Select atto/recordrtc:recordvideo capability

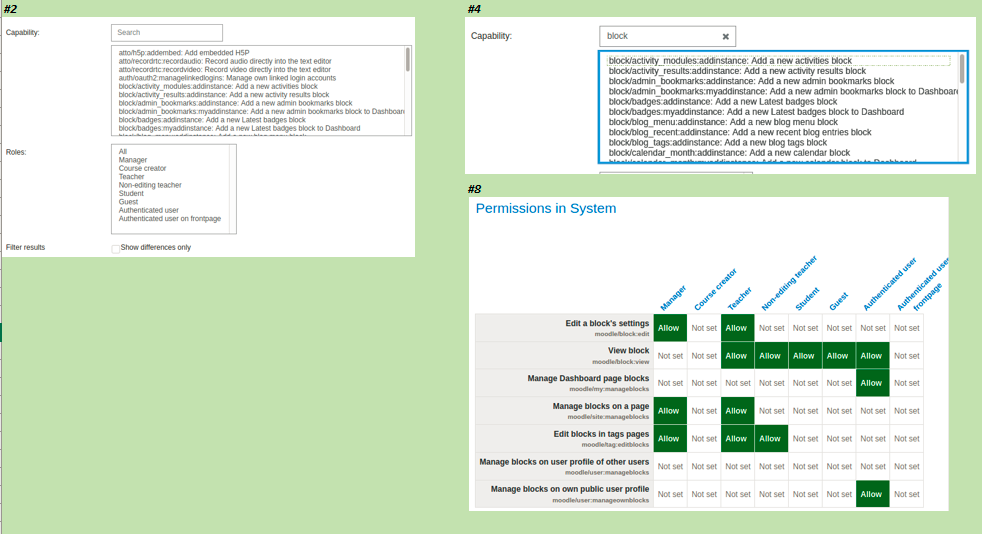click(225, 69)
